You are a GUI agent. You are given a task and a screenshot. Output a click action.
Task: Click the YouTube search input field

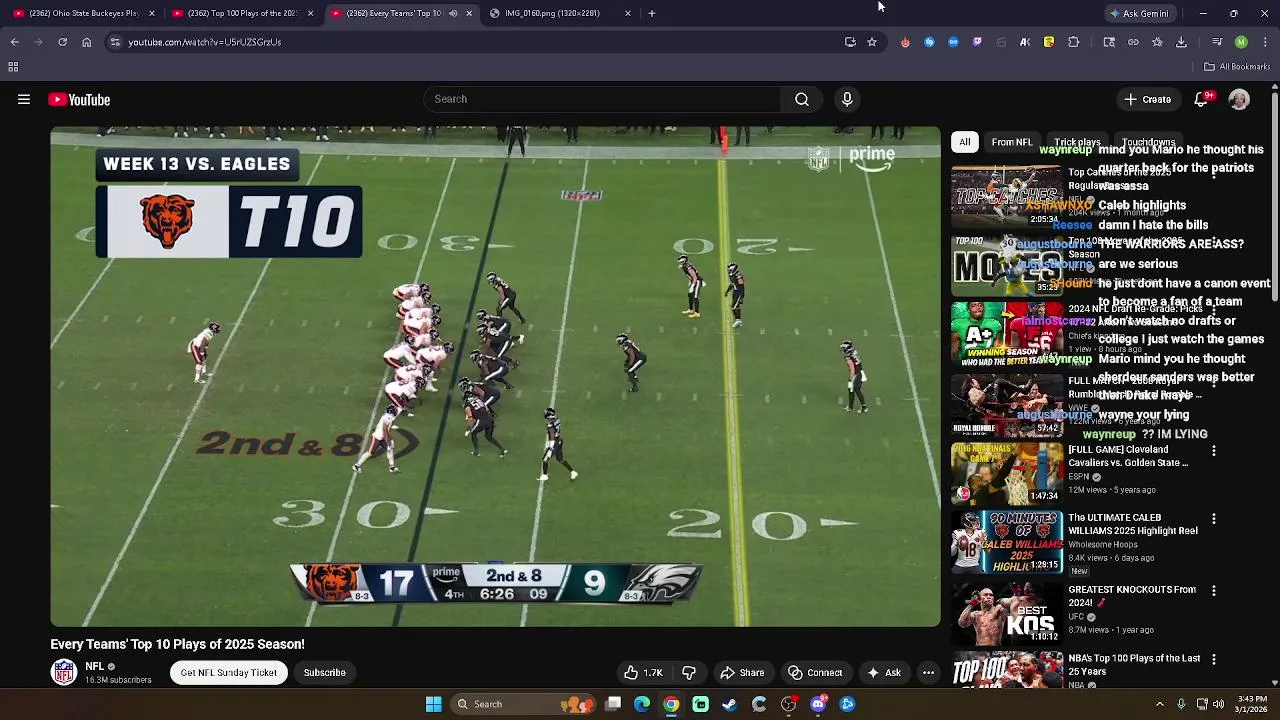pos(602,99)
